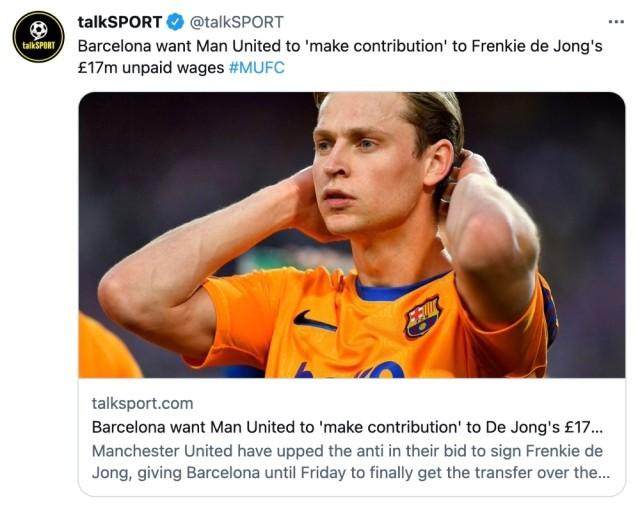Click the partial orange shirt at the photo's left edge

(104, 350)
